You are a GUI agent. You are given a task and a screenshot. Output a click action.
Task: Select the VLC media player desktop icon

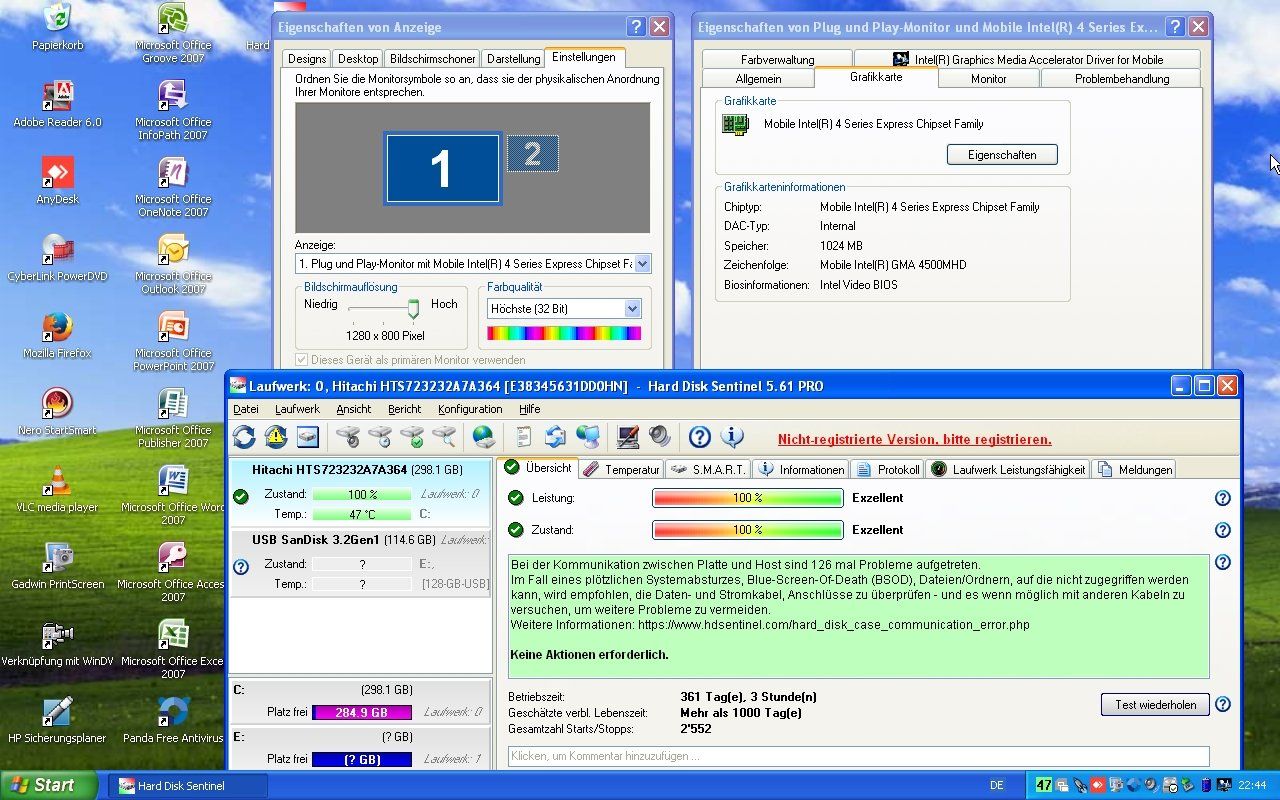coord(57,489)
